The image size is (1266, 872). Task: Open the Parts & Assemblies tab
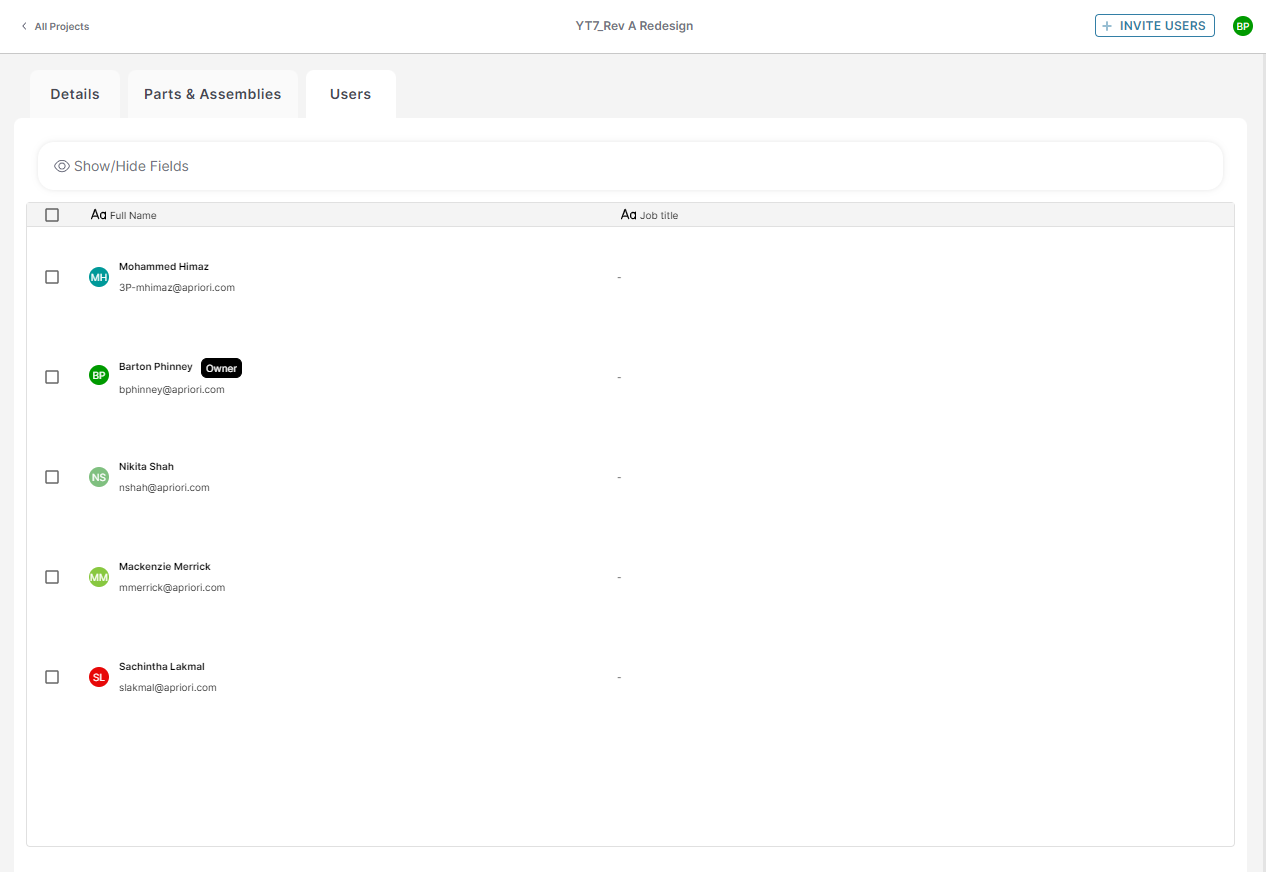[x=212, y=94]
